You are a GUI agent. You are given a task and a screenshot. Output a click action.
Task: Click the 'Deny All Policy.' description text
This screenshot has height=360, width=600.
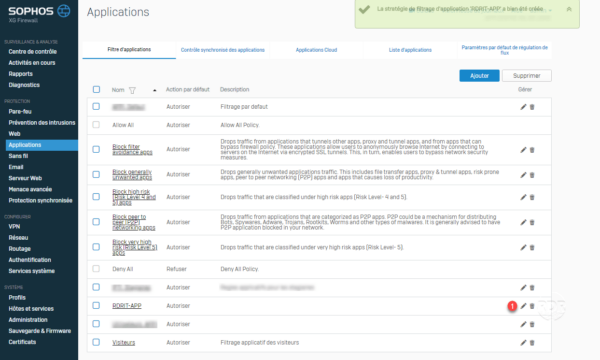[240, 269]
